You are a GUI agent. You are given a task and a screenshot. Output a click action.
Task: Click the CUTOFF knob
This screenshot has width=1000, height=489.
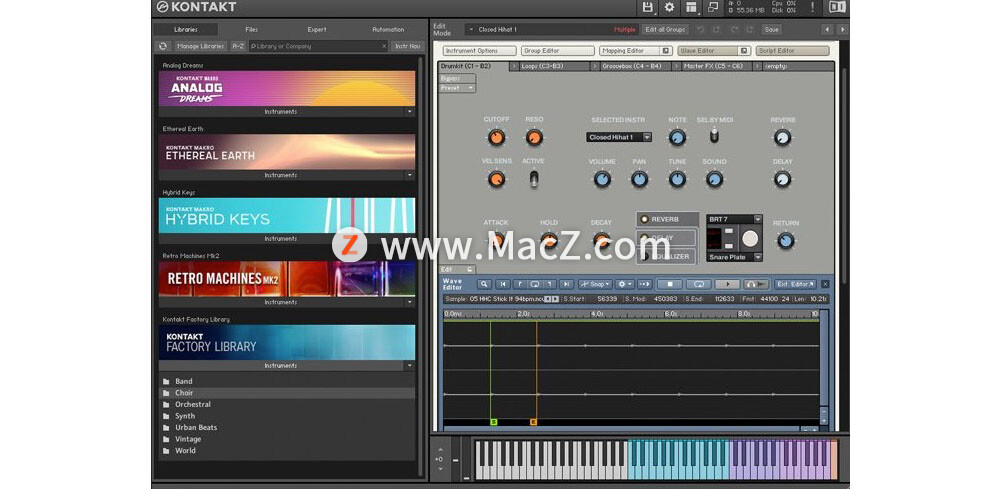pos(496,137)
